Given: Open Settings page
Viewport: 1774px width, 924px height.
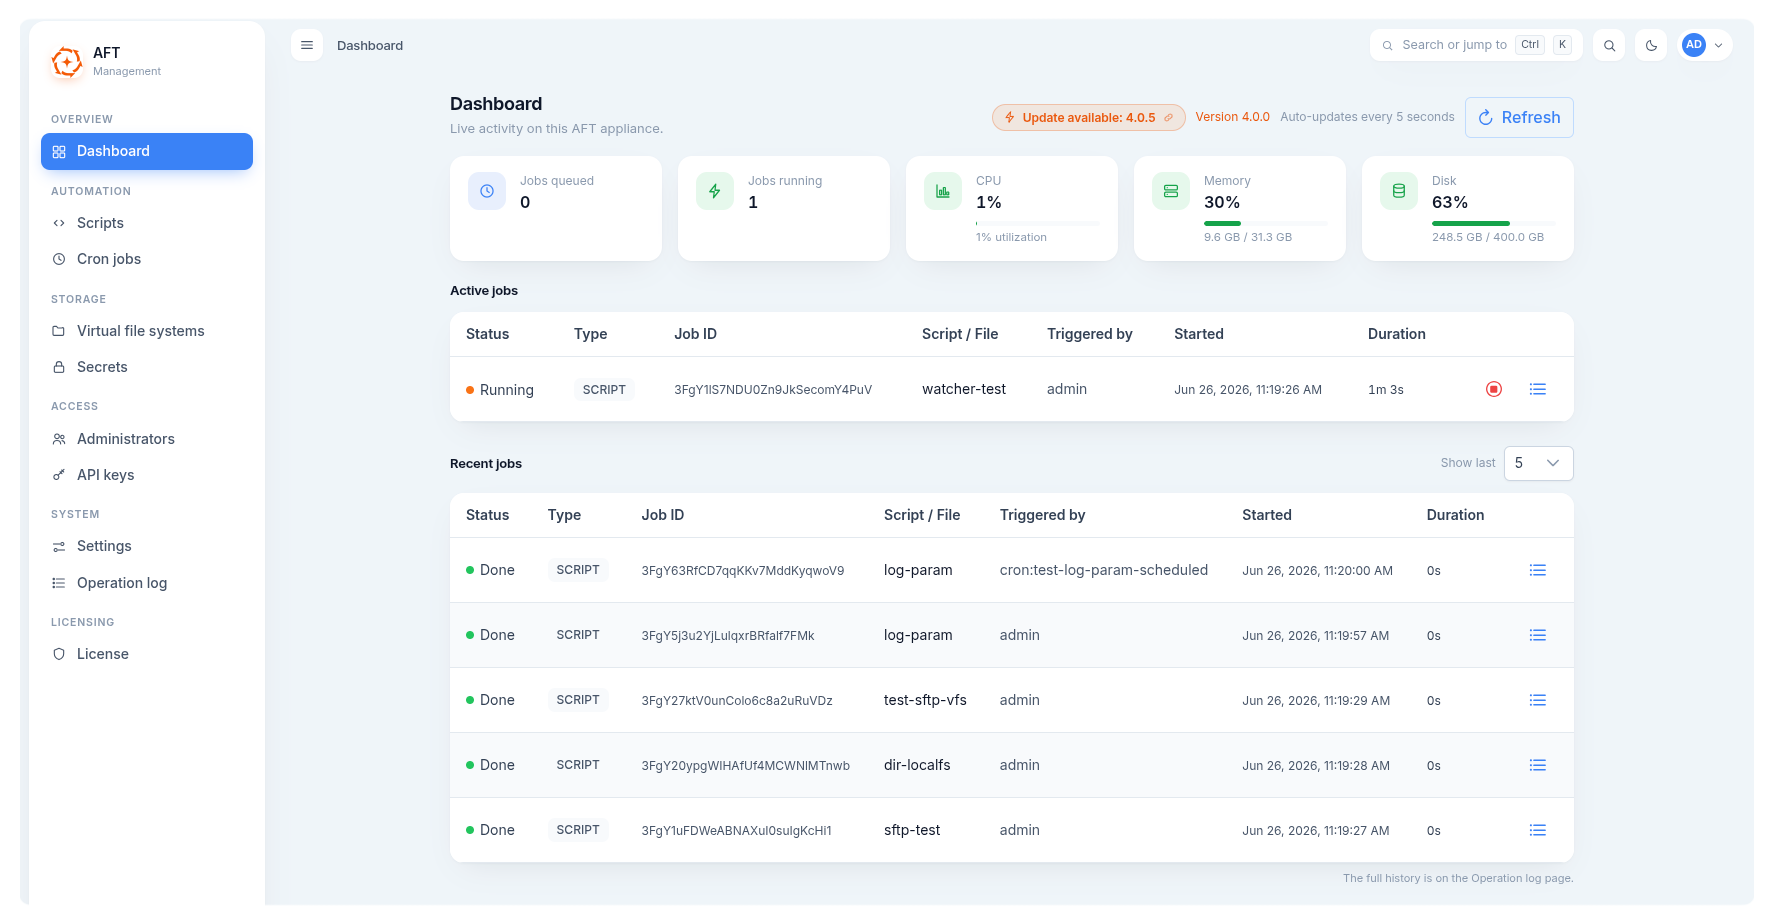Looking at the screenshot, I should pyautogui.click(x=147, y=546).
